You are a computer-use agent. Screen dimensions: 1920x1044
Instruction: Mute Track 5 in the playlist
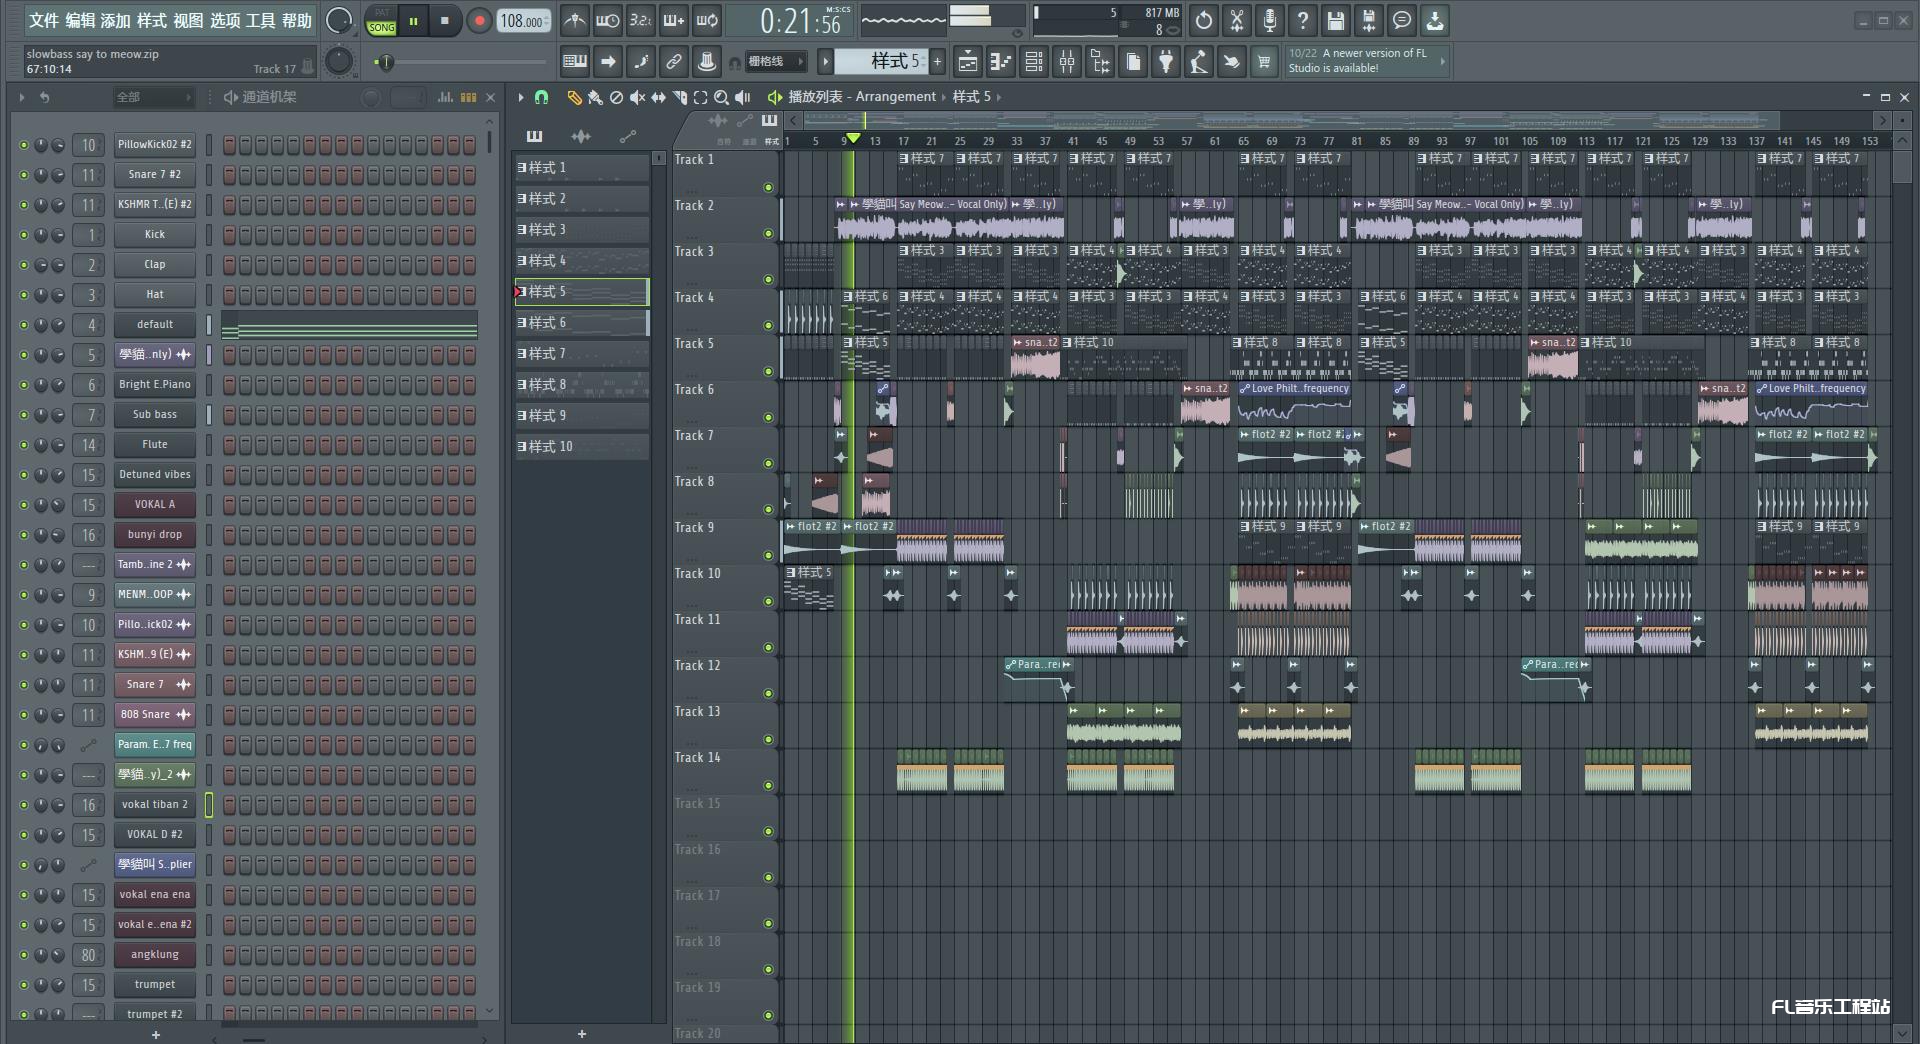pos(768,371)
